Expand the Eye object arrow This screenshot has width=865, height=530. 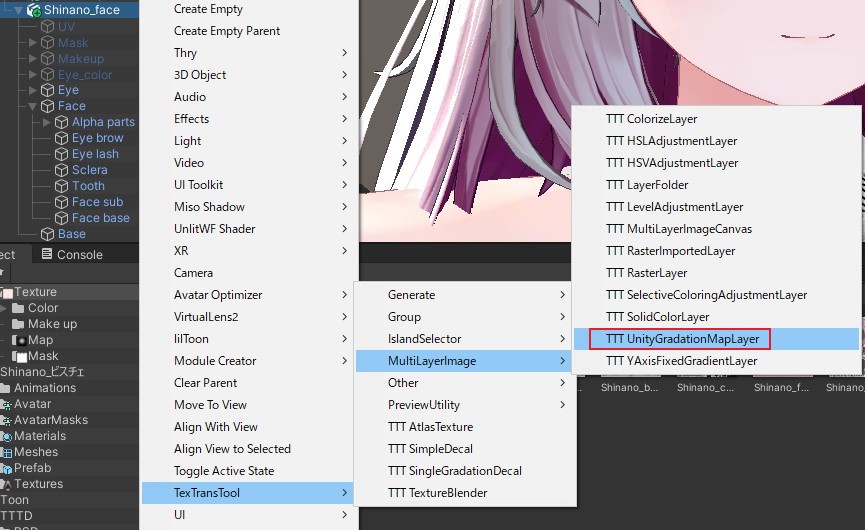pyautogui.click(x=33, y=90)
